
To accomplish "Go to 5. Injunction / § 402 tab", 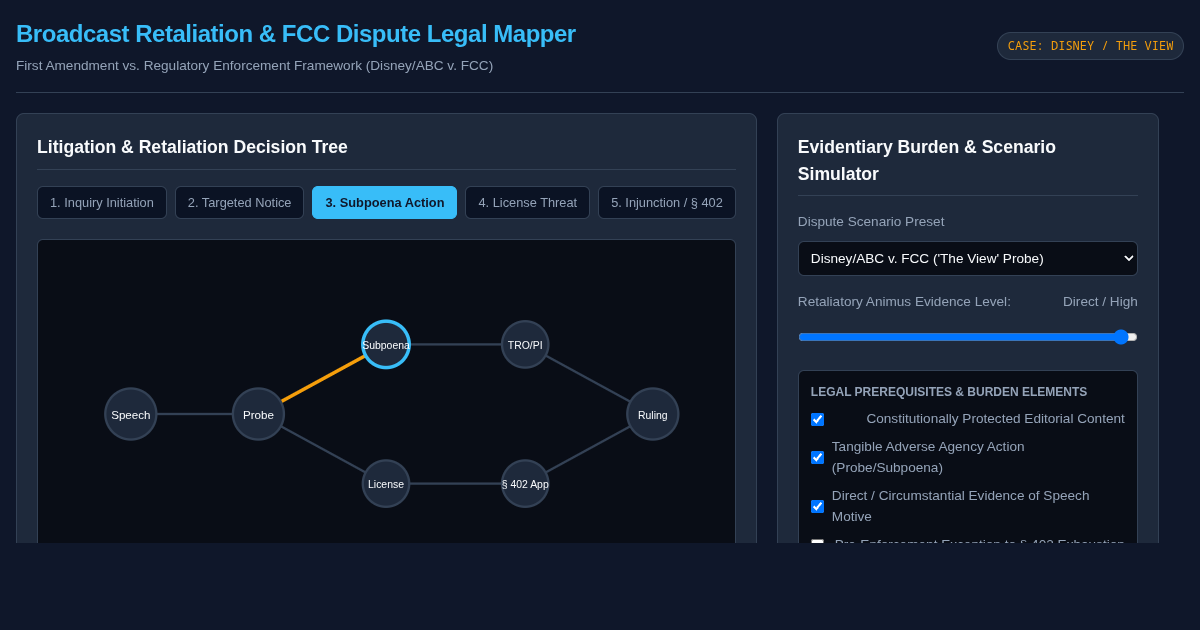I will coord(667,202).
